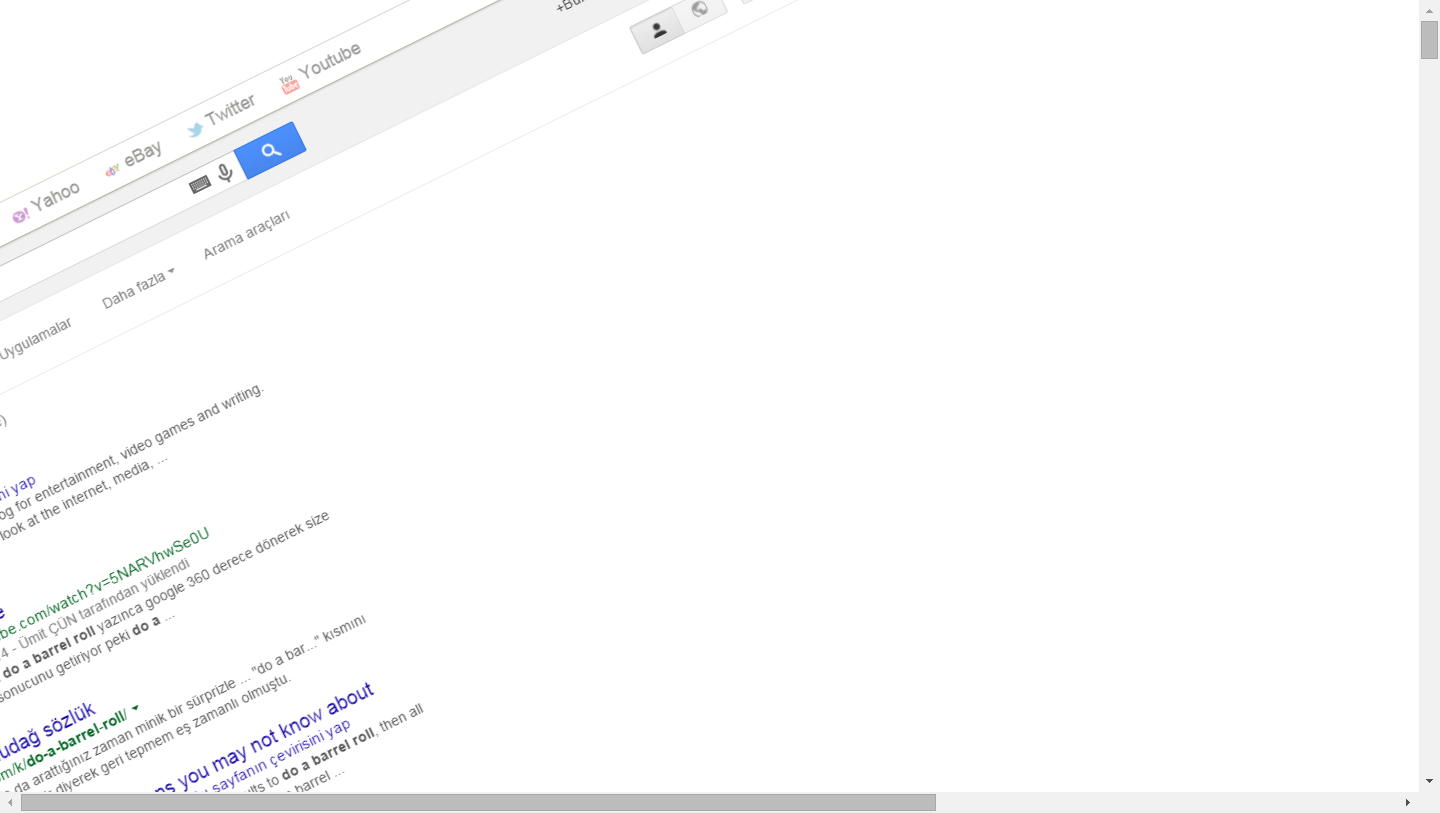Image resolution: width=1440 pixels, height=813 pixels.
Task: Switch to the Uygulamalar tab
Action: coord(35,340)
